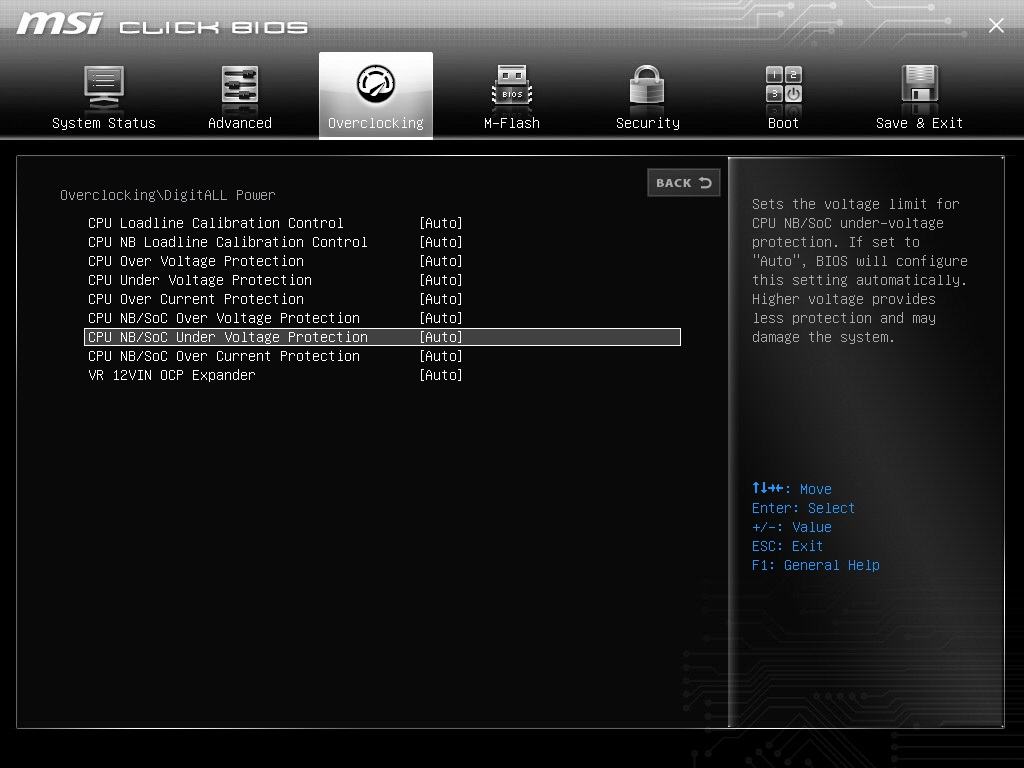Change CPU Loadline Calibration Control value

tap(441, 223)
